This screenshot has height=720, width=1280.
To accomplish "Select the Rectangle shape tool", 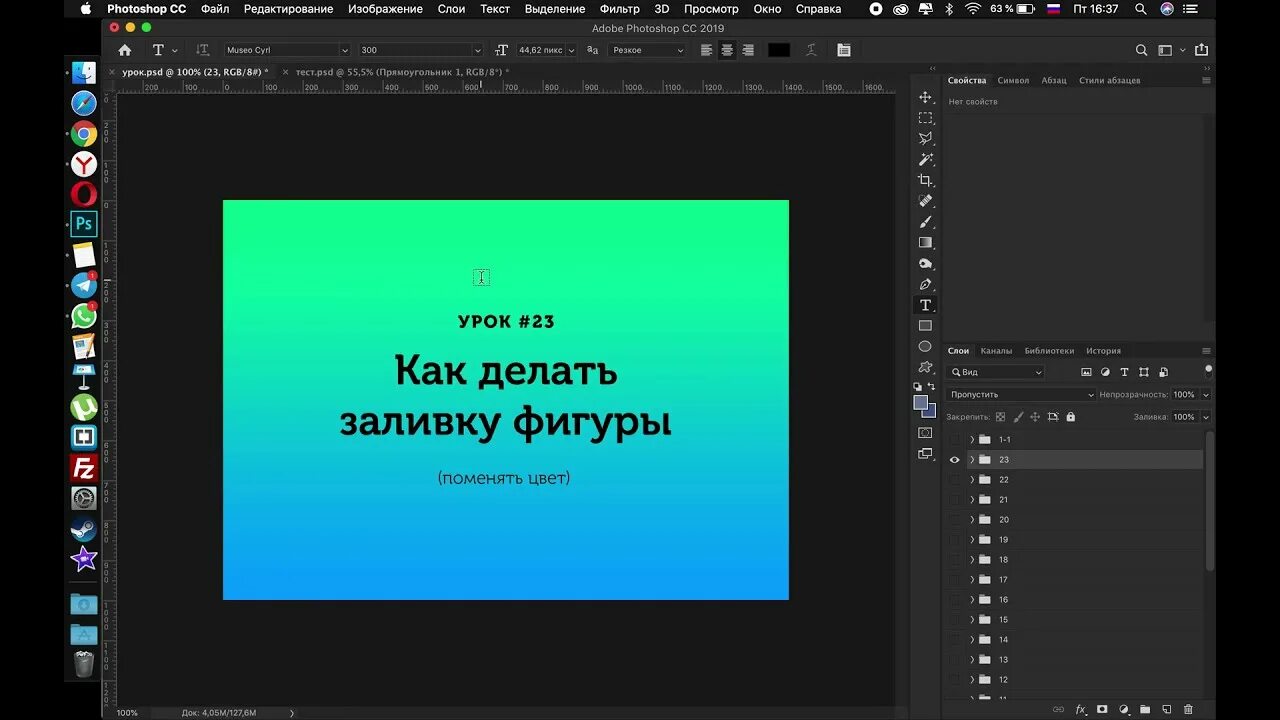I will click(x=925, y=324).
